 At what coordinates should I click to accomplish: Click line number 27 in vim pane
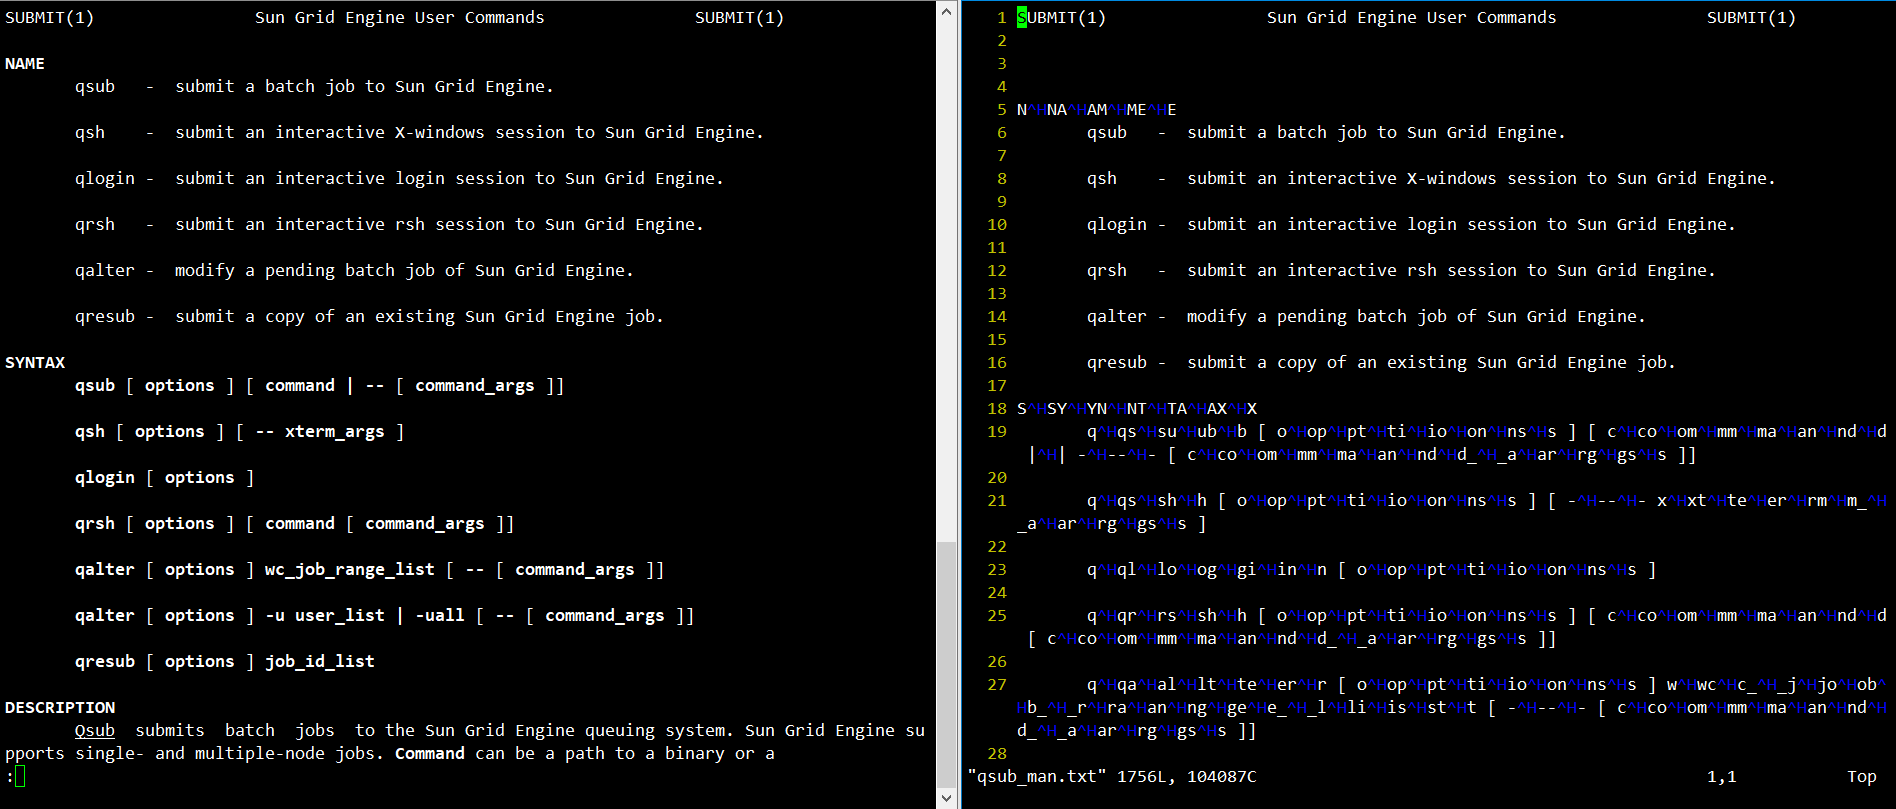pos(997,685)
